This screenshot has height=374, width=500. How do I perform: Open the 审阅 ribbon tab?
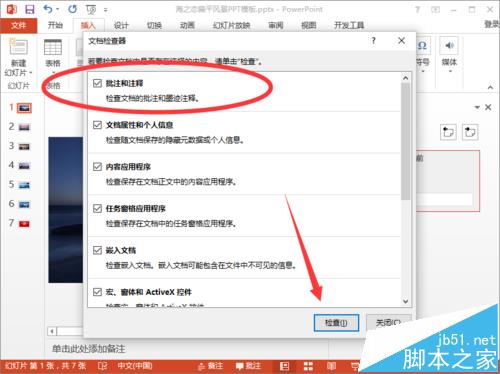[276, 25]
